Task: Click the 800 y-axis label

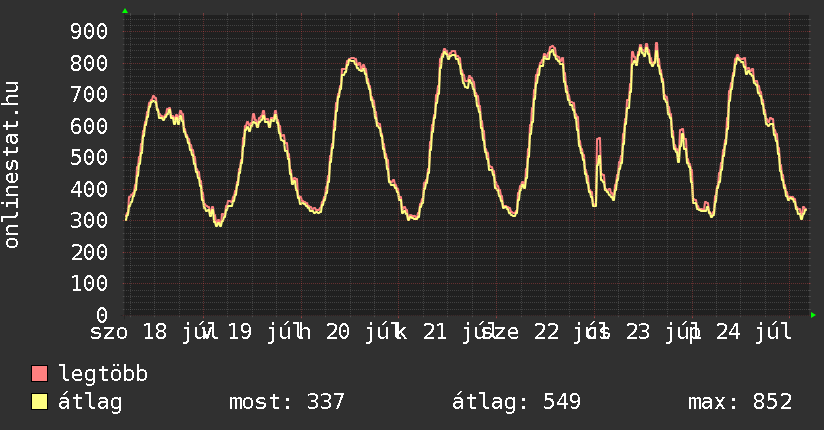Action: tap(89, 63)
